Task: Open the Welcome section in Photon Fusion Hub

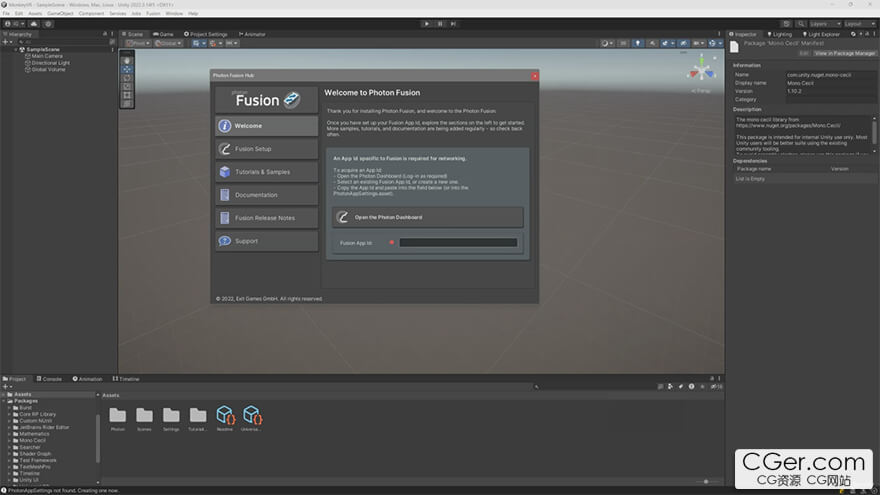Action: tap(266, 126)
